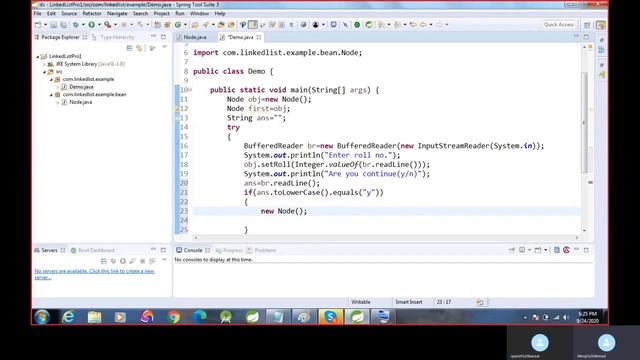Toggle Mark Occurrences toolbar icon
The height and width of the screenshot is (360, 640).
click(253, 25)
